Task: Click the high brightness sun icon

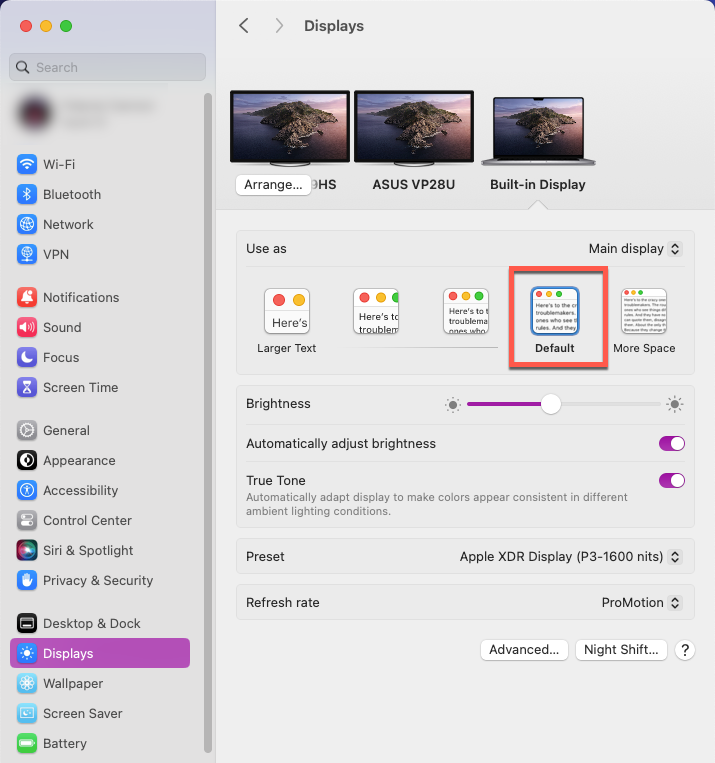Action: (675, 404)
